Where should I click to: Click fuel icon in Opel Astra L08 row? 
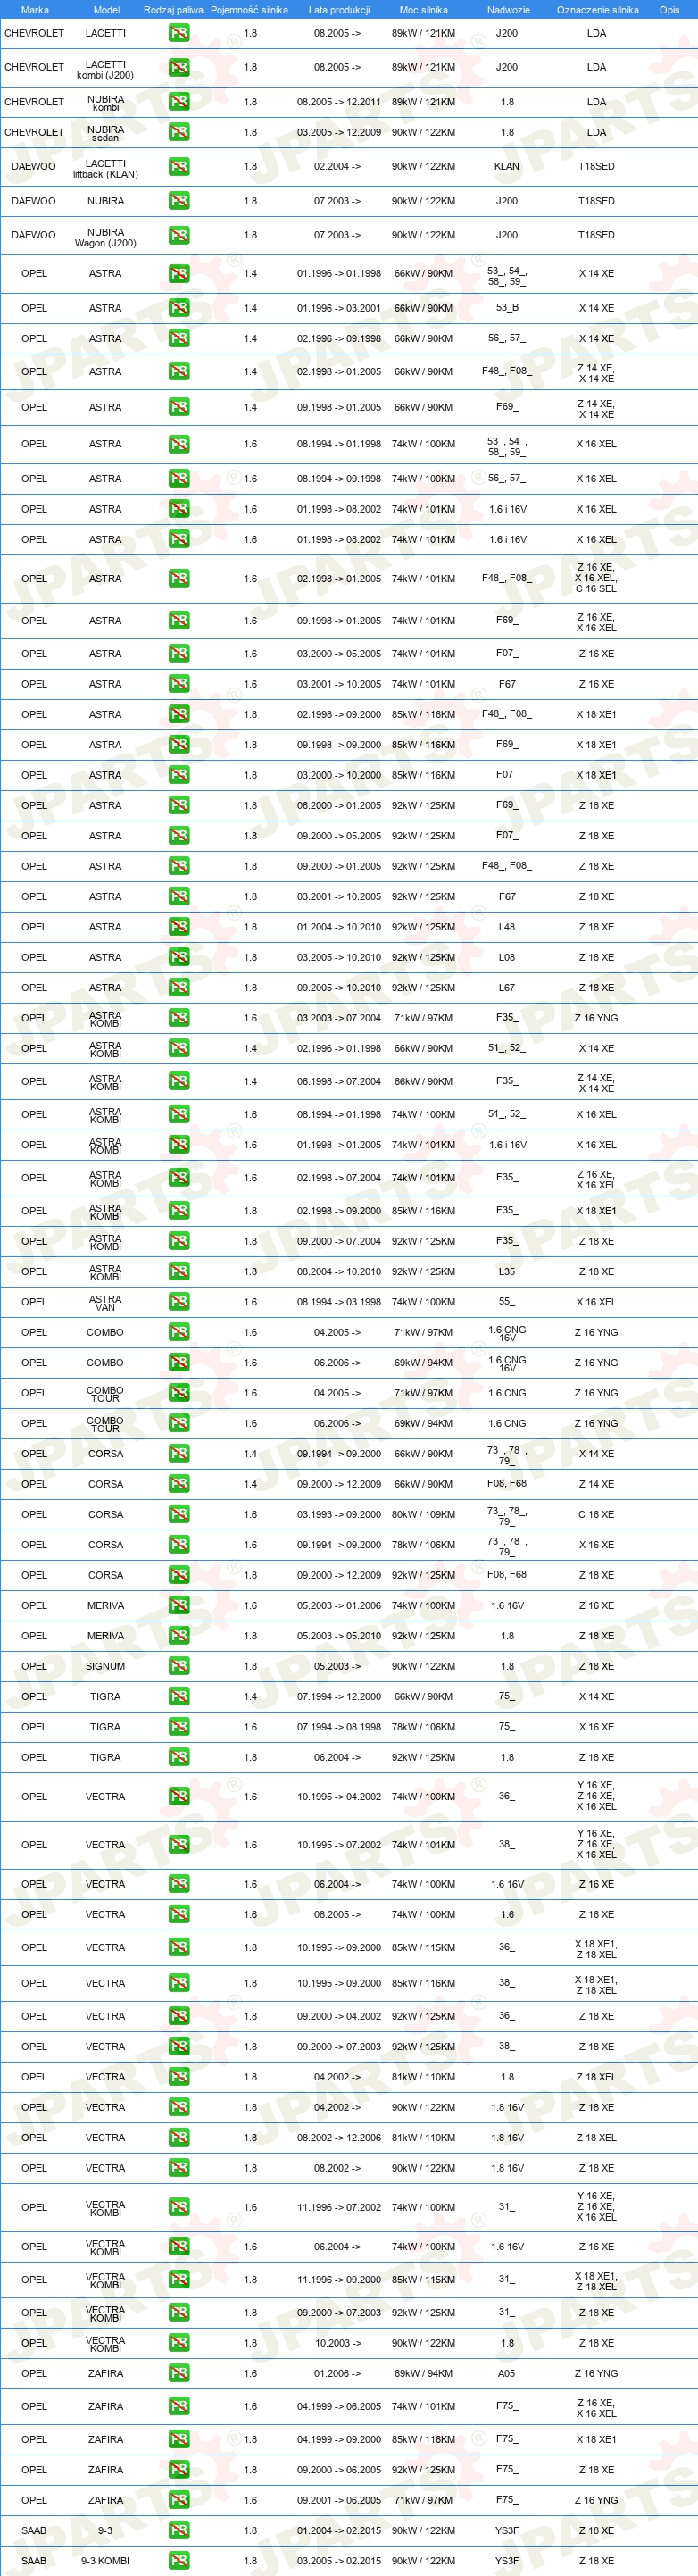click(x=179, y=957)
